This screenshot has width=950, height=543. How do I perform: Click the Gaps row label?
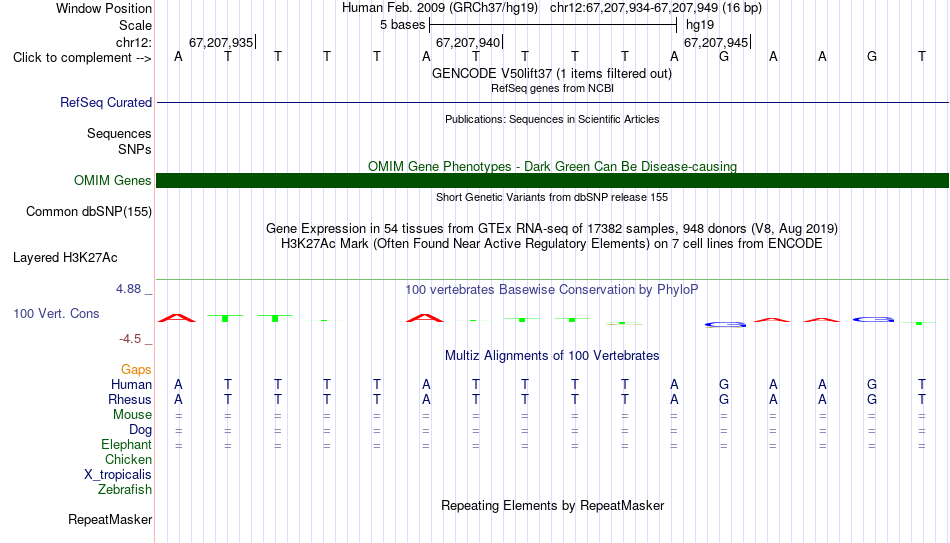tap(136, 370)
